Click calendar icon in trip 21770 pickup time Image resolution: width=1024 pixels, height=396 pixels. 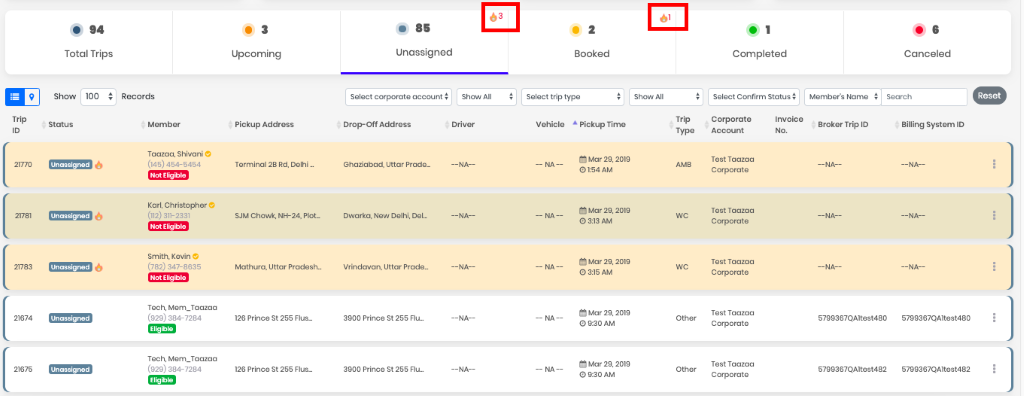tap(583, 159)
